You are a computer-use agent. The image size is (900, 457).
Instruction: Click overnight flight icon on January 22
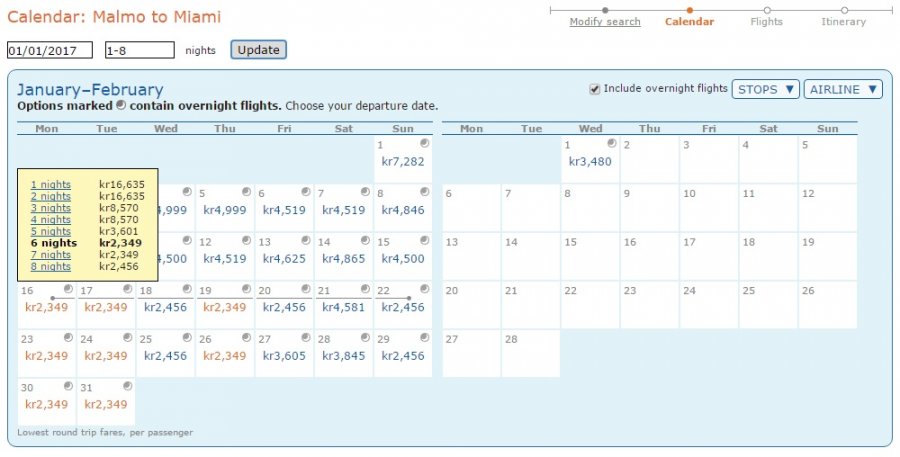point(425,289)
